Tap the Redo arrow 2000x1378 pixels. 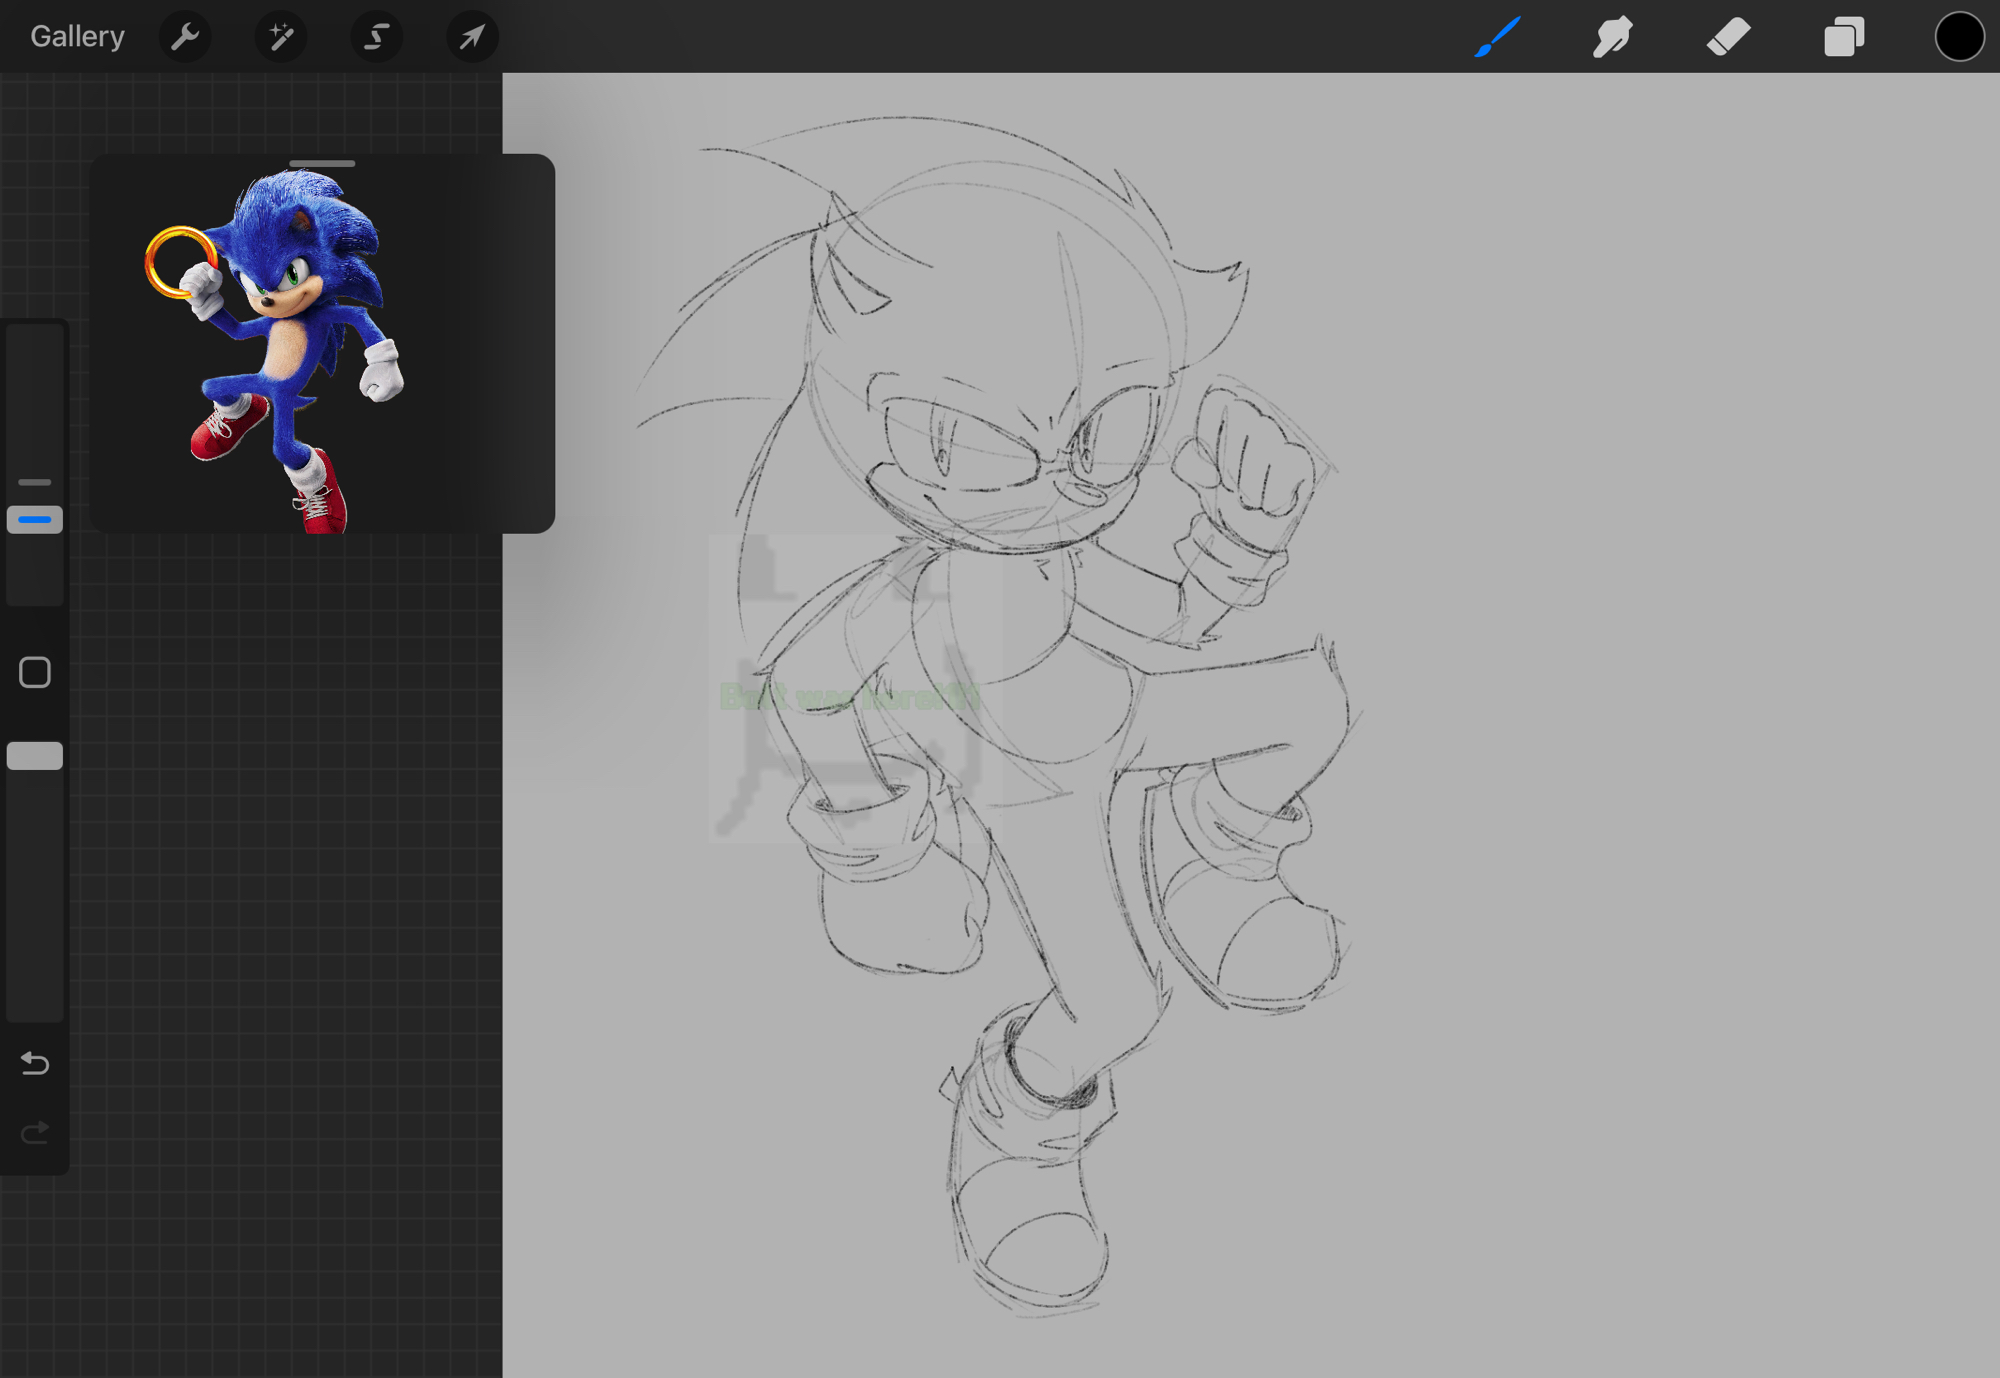[35, 1132]
